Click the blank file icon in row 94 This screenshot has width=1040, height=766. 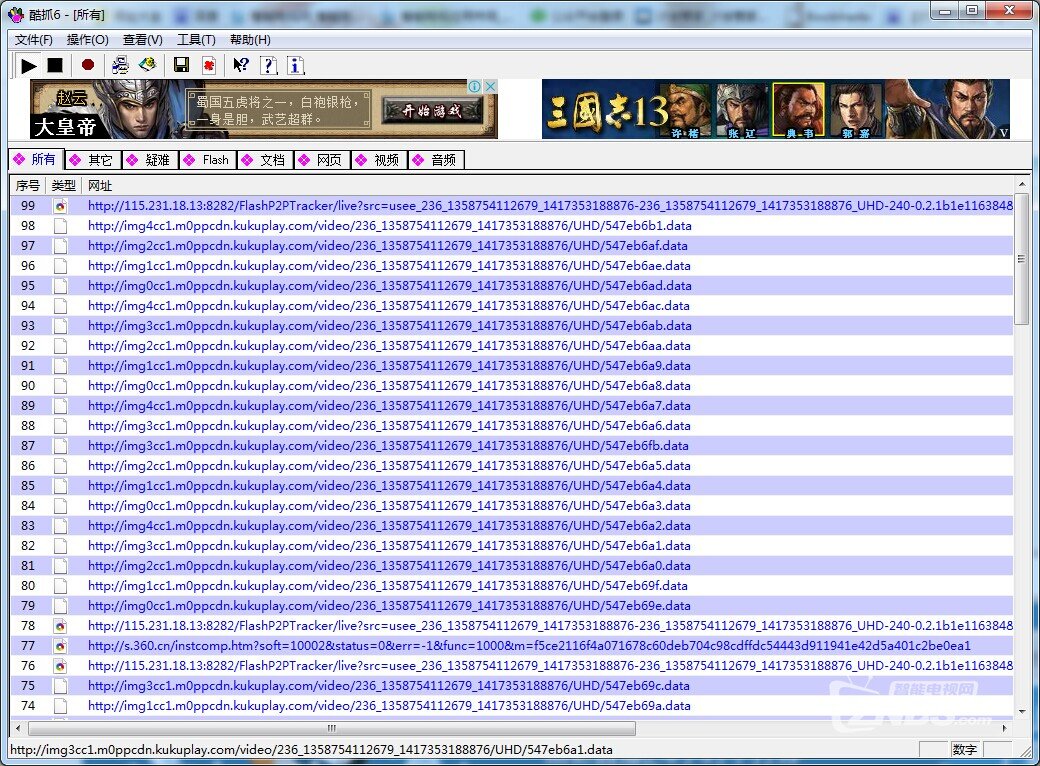[60, 306]
